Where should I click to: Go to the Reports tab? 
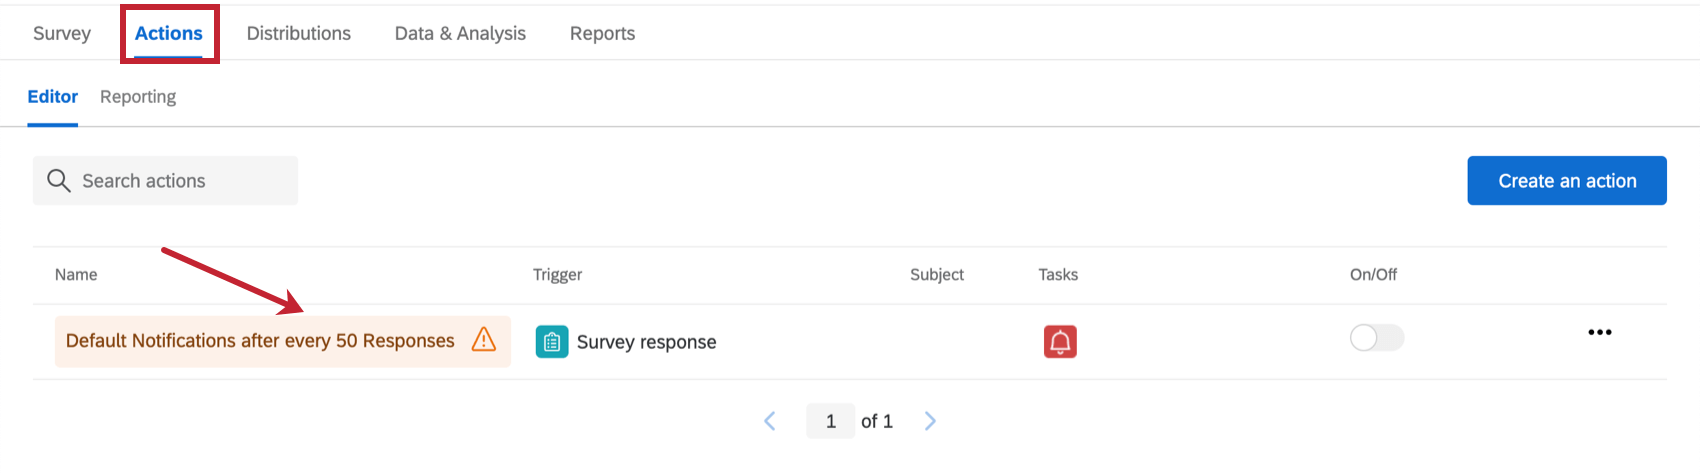point(602,33)
